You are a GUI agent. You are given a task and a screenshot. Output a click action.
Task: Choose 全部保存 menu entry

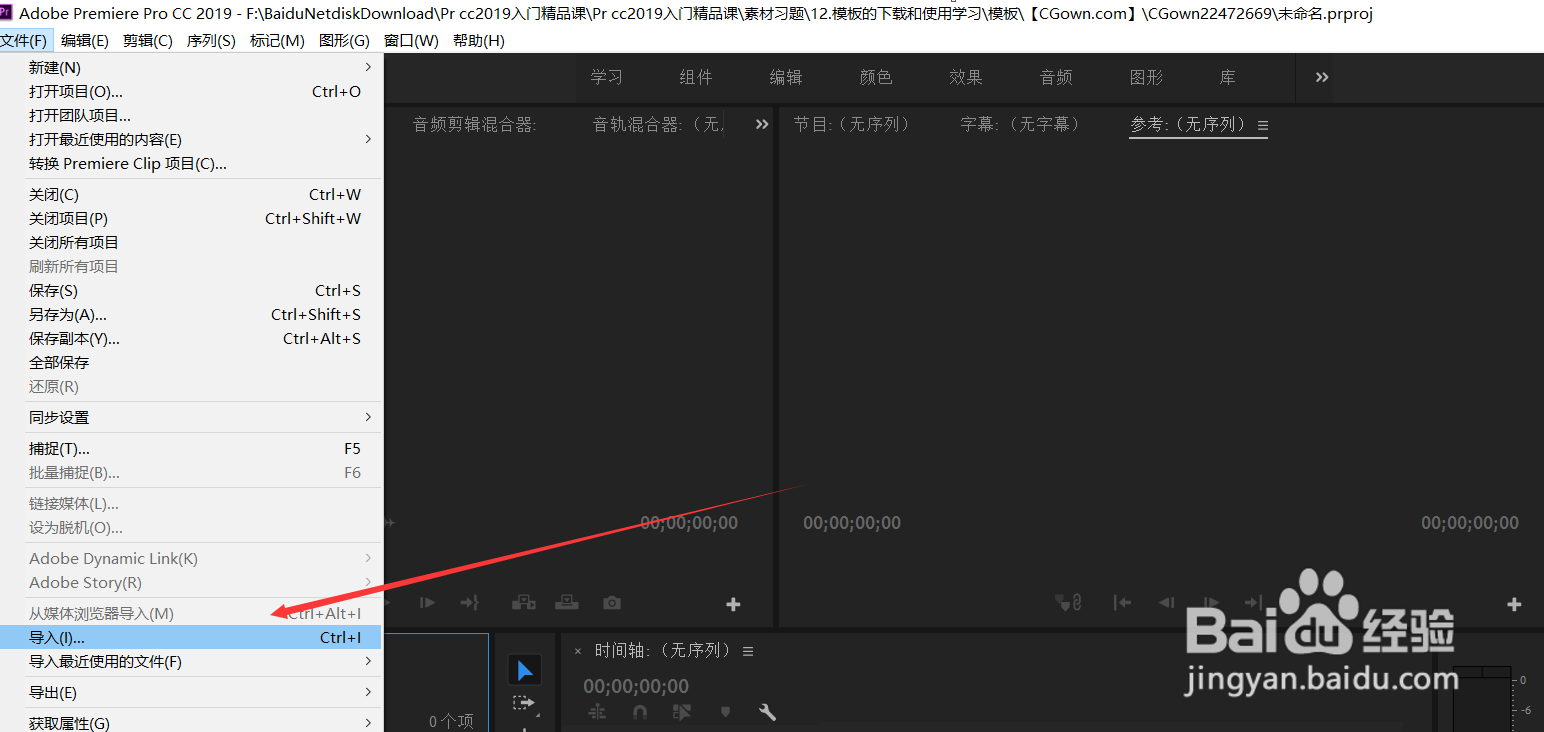(192, 362)
